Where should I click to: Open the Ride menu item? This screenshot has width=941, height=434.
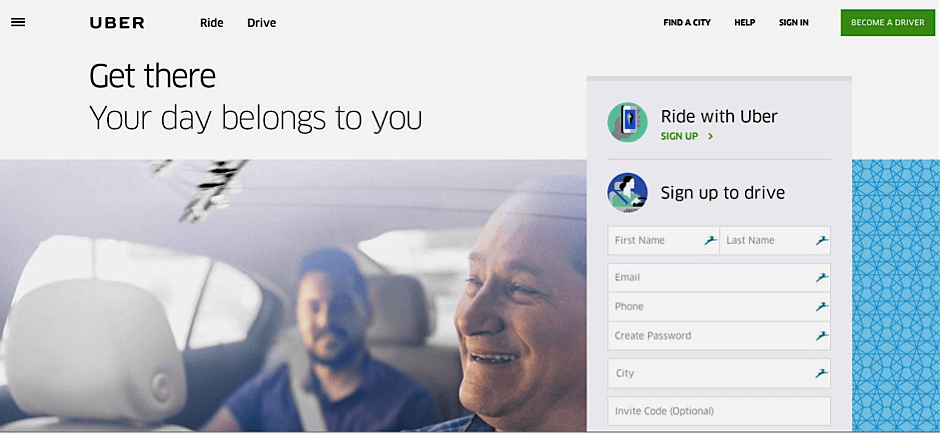[212, 23]
